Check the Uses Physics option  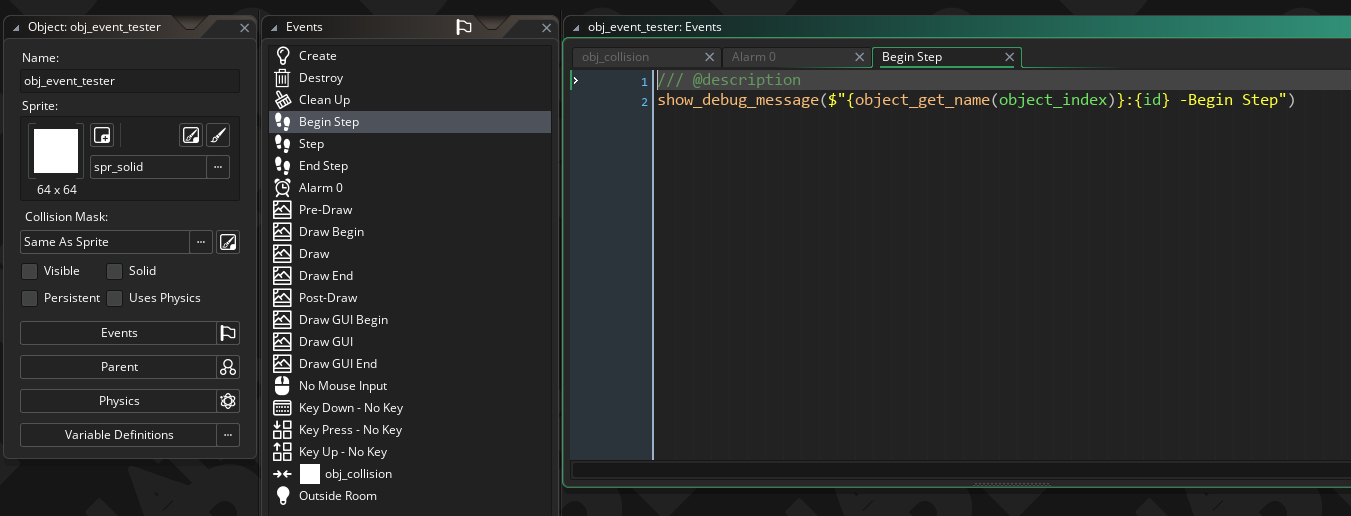click(x=115, y=298)
